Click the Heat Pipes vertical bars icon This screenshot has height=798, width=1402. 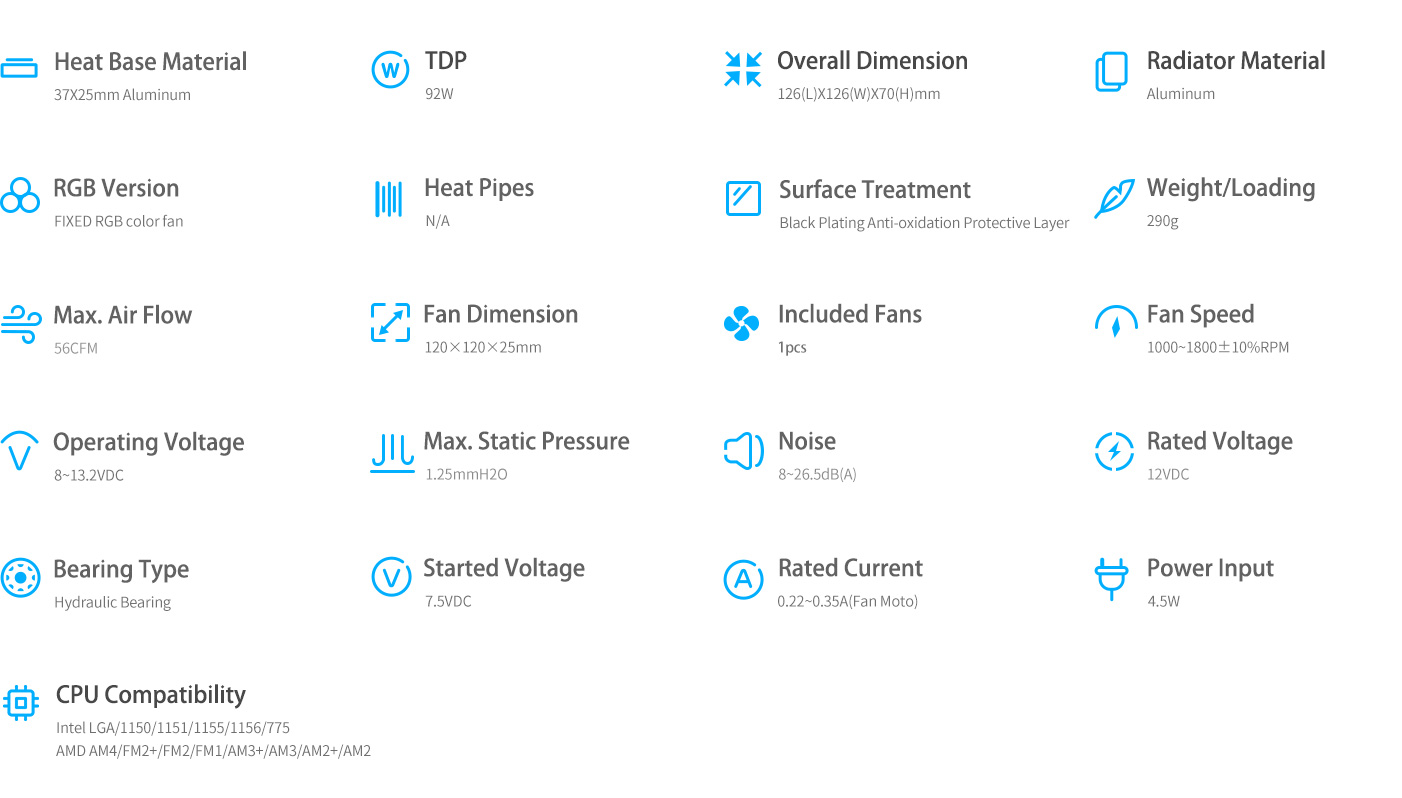388,199
